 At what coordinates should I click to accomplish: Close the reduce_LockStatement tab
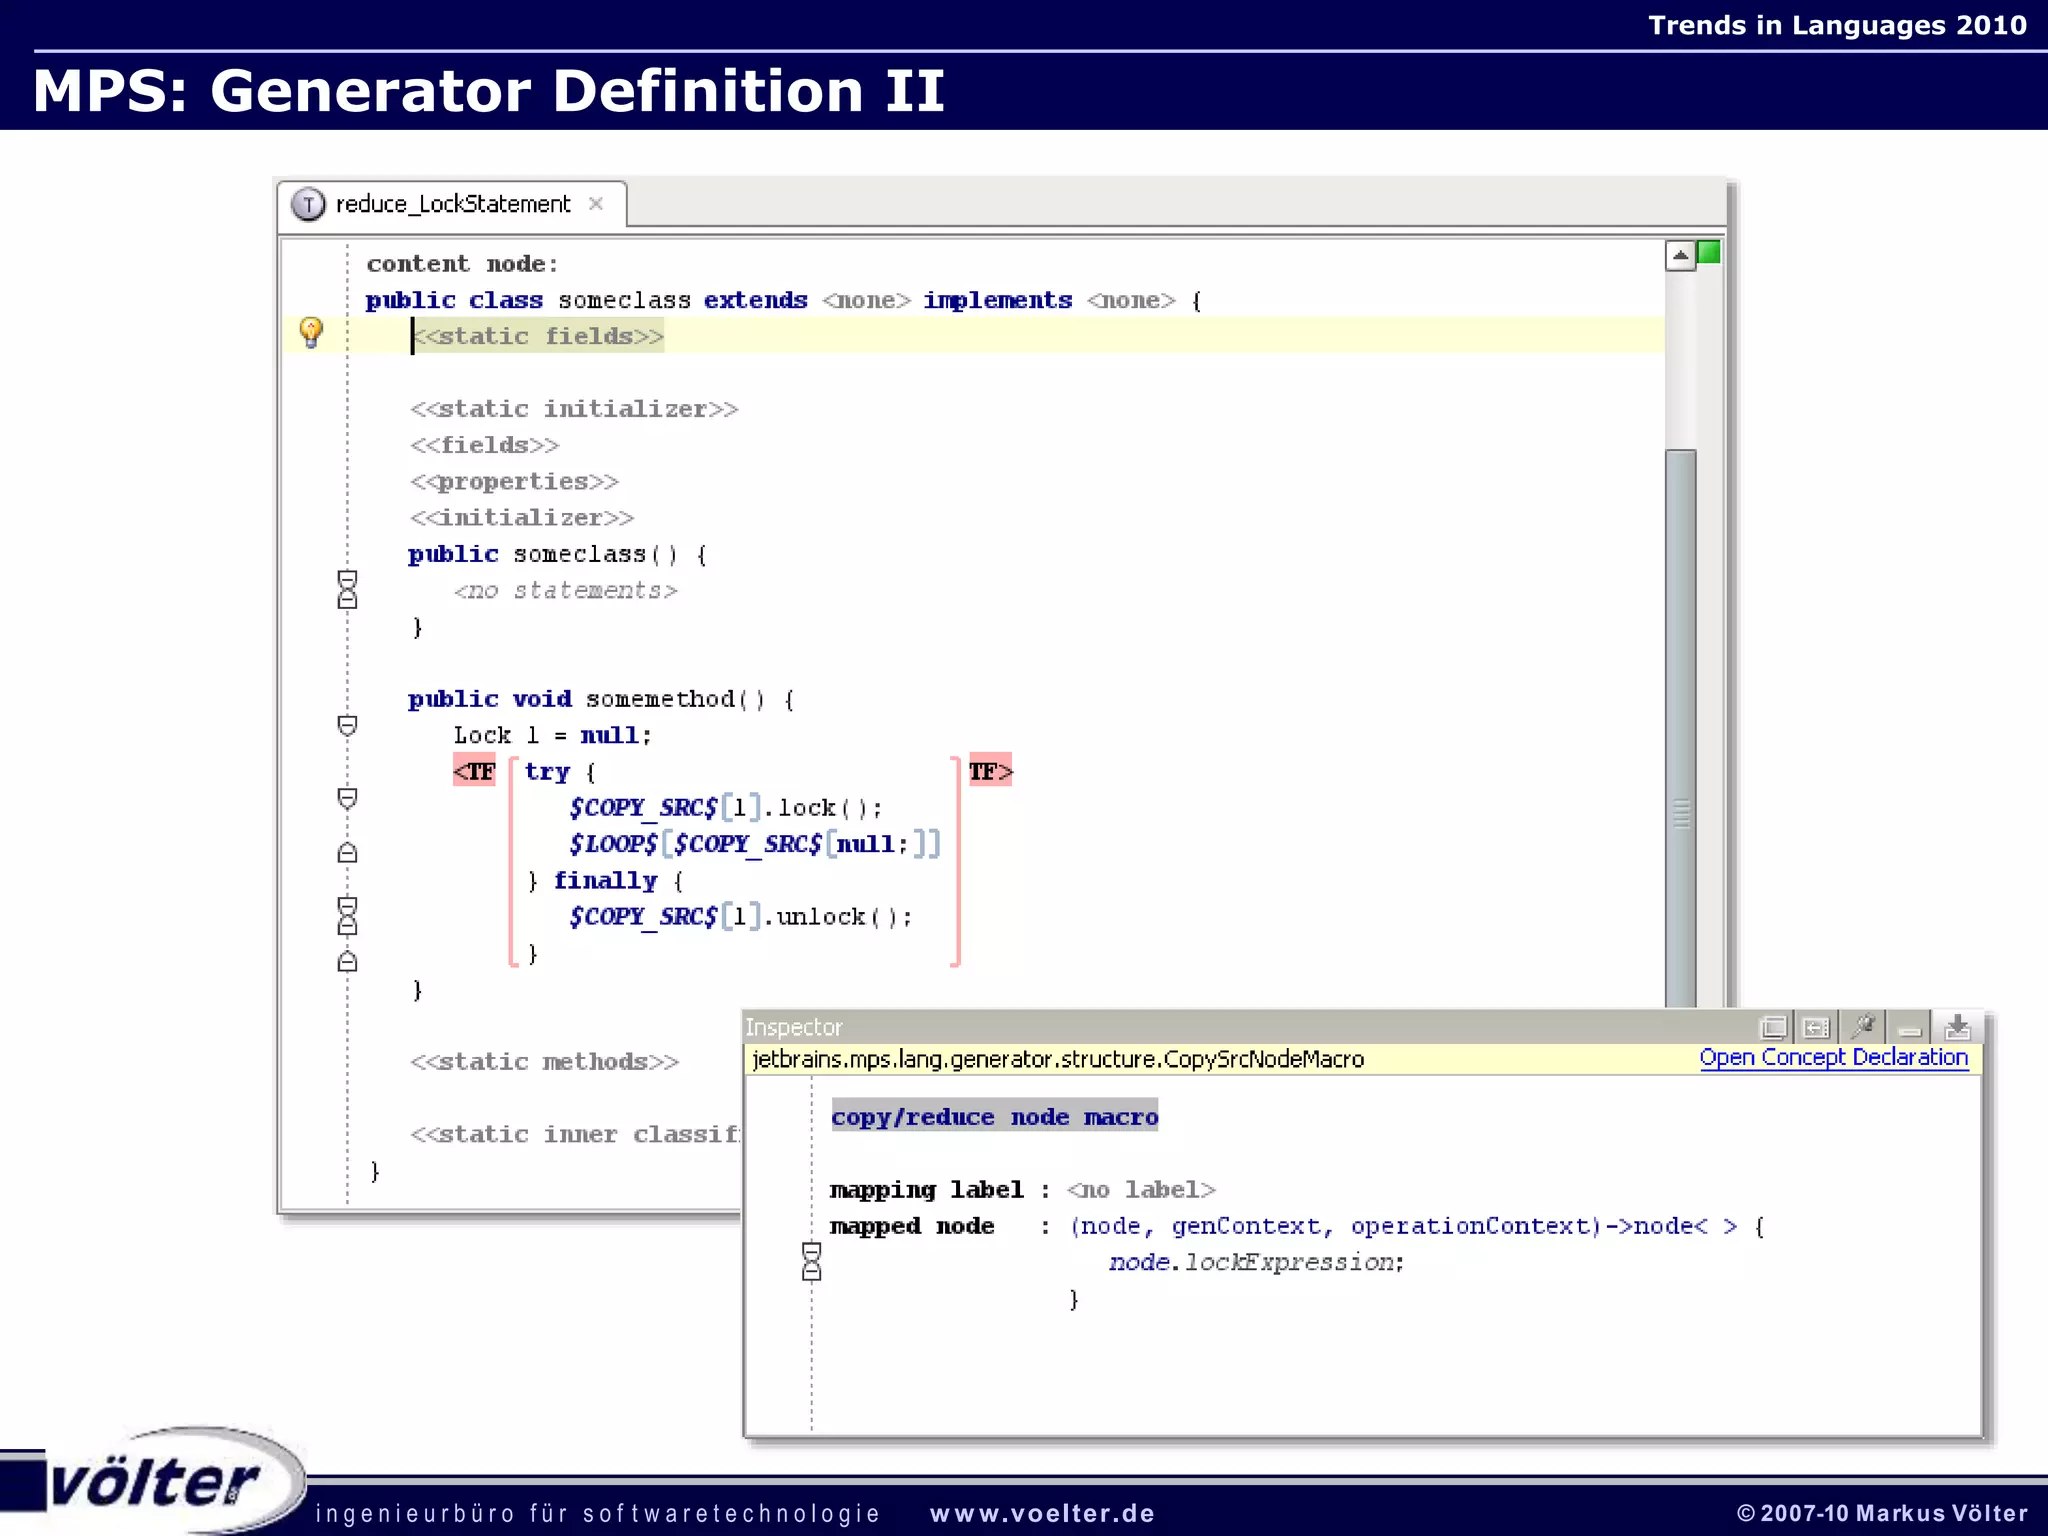coord(596,204)
